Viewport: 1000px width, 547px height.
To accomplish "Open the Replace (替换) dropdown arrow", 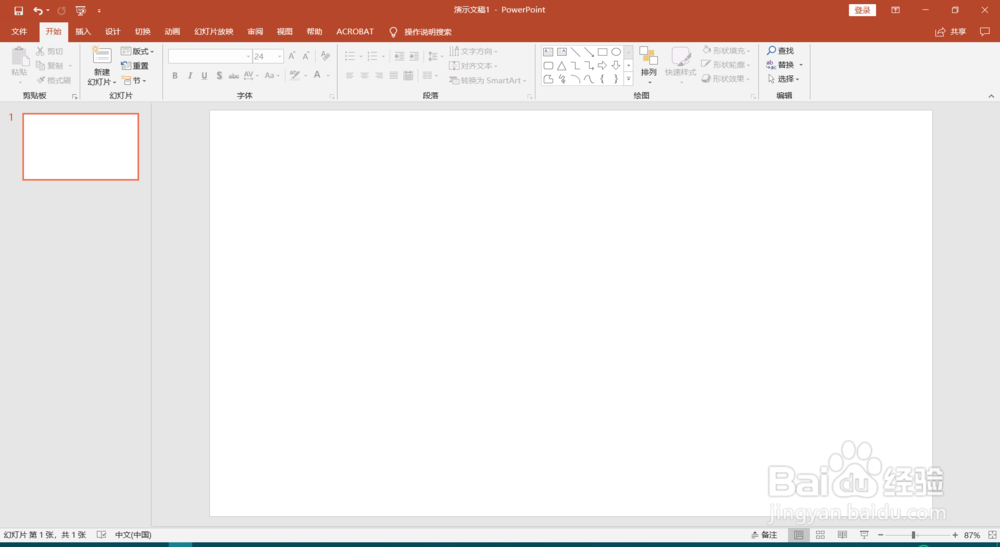I will pos(801,65).
